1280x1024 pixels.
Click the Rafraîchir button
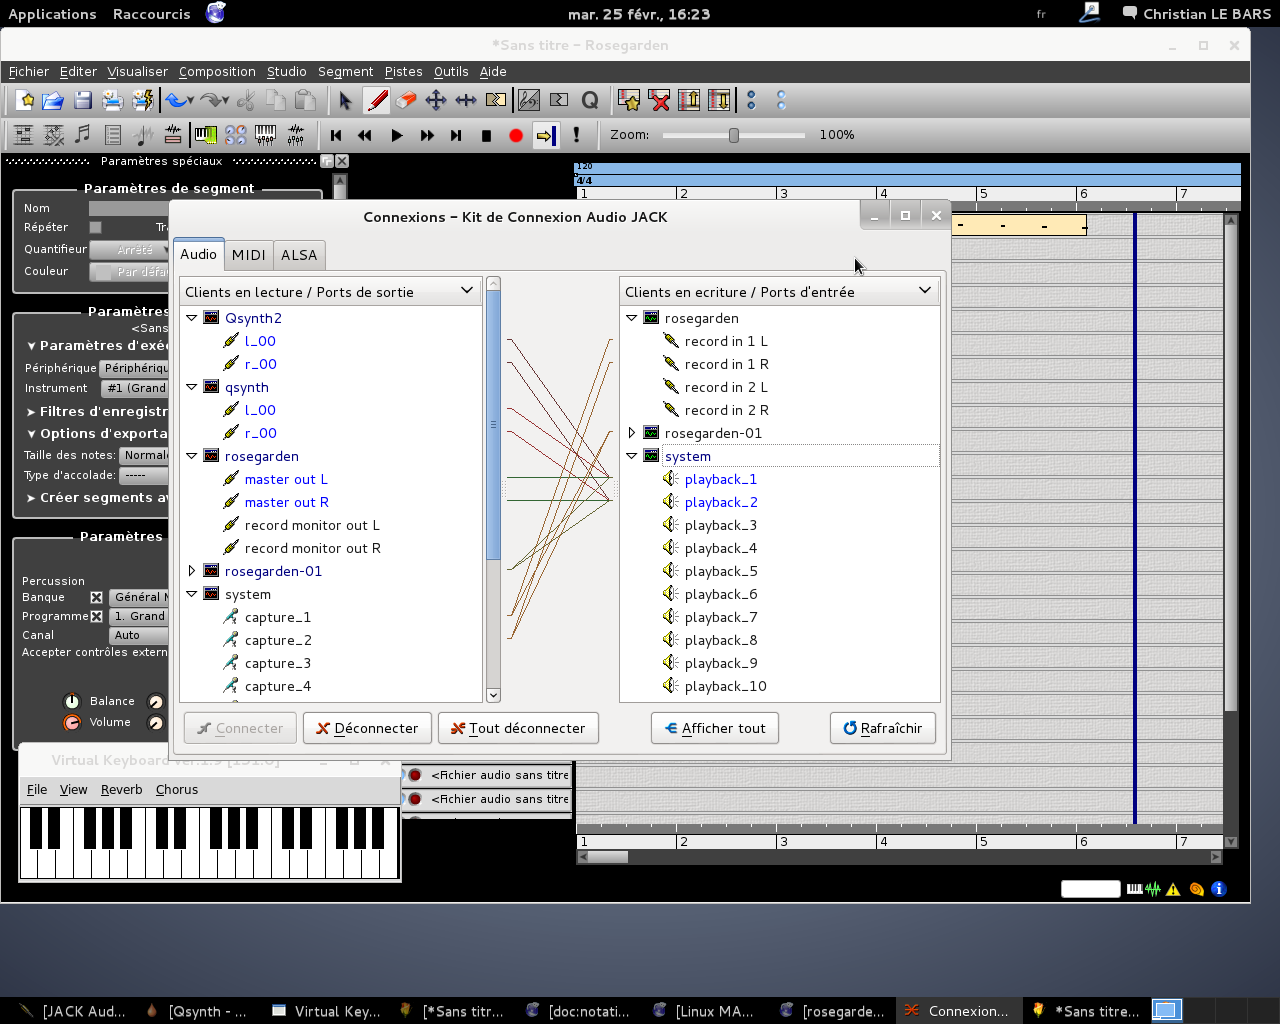[882, 728]
